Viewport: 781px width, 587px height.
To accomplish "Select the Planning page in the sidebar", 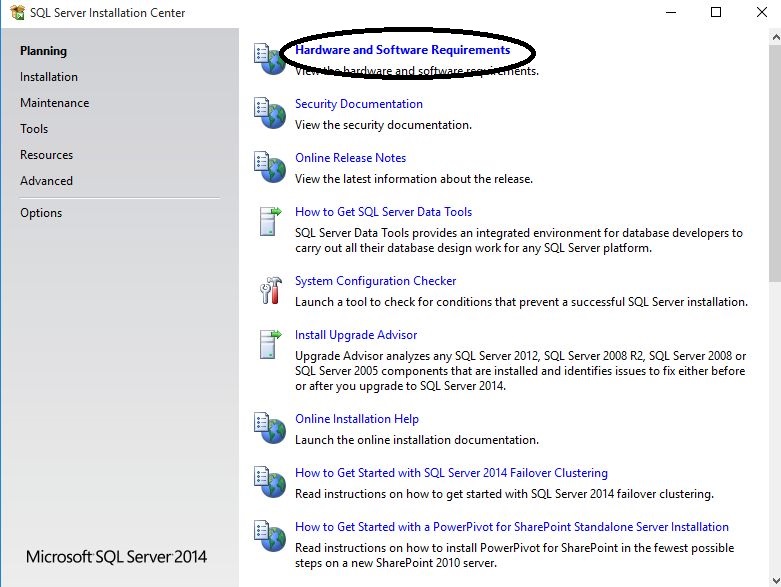I will coord(43,51).
